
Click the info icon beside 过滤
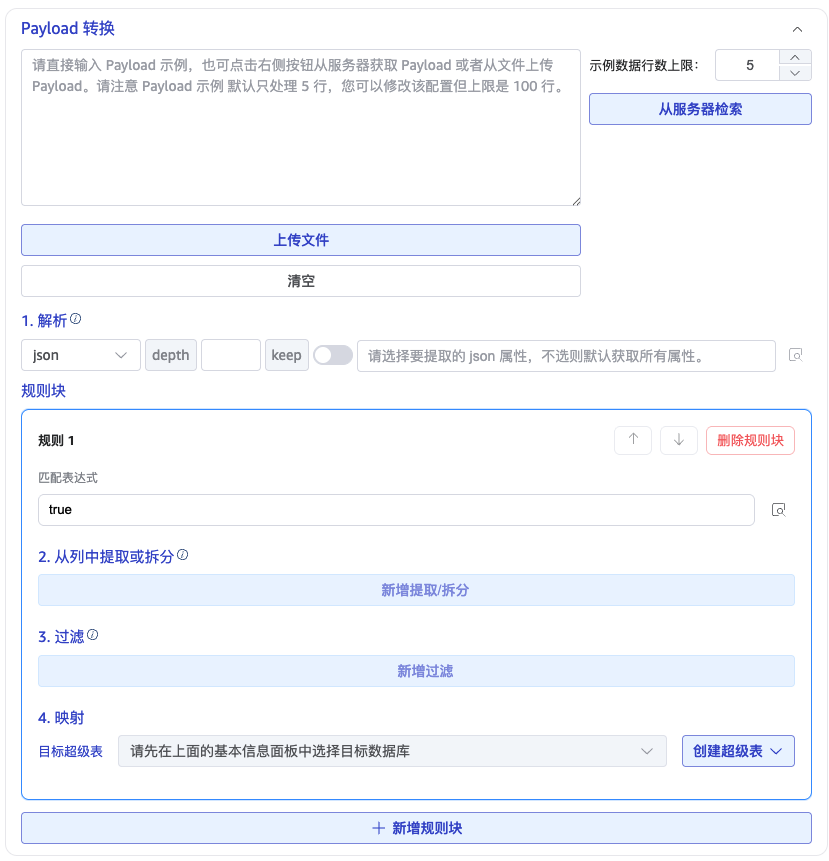click(93, 635)
